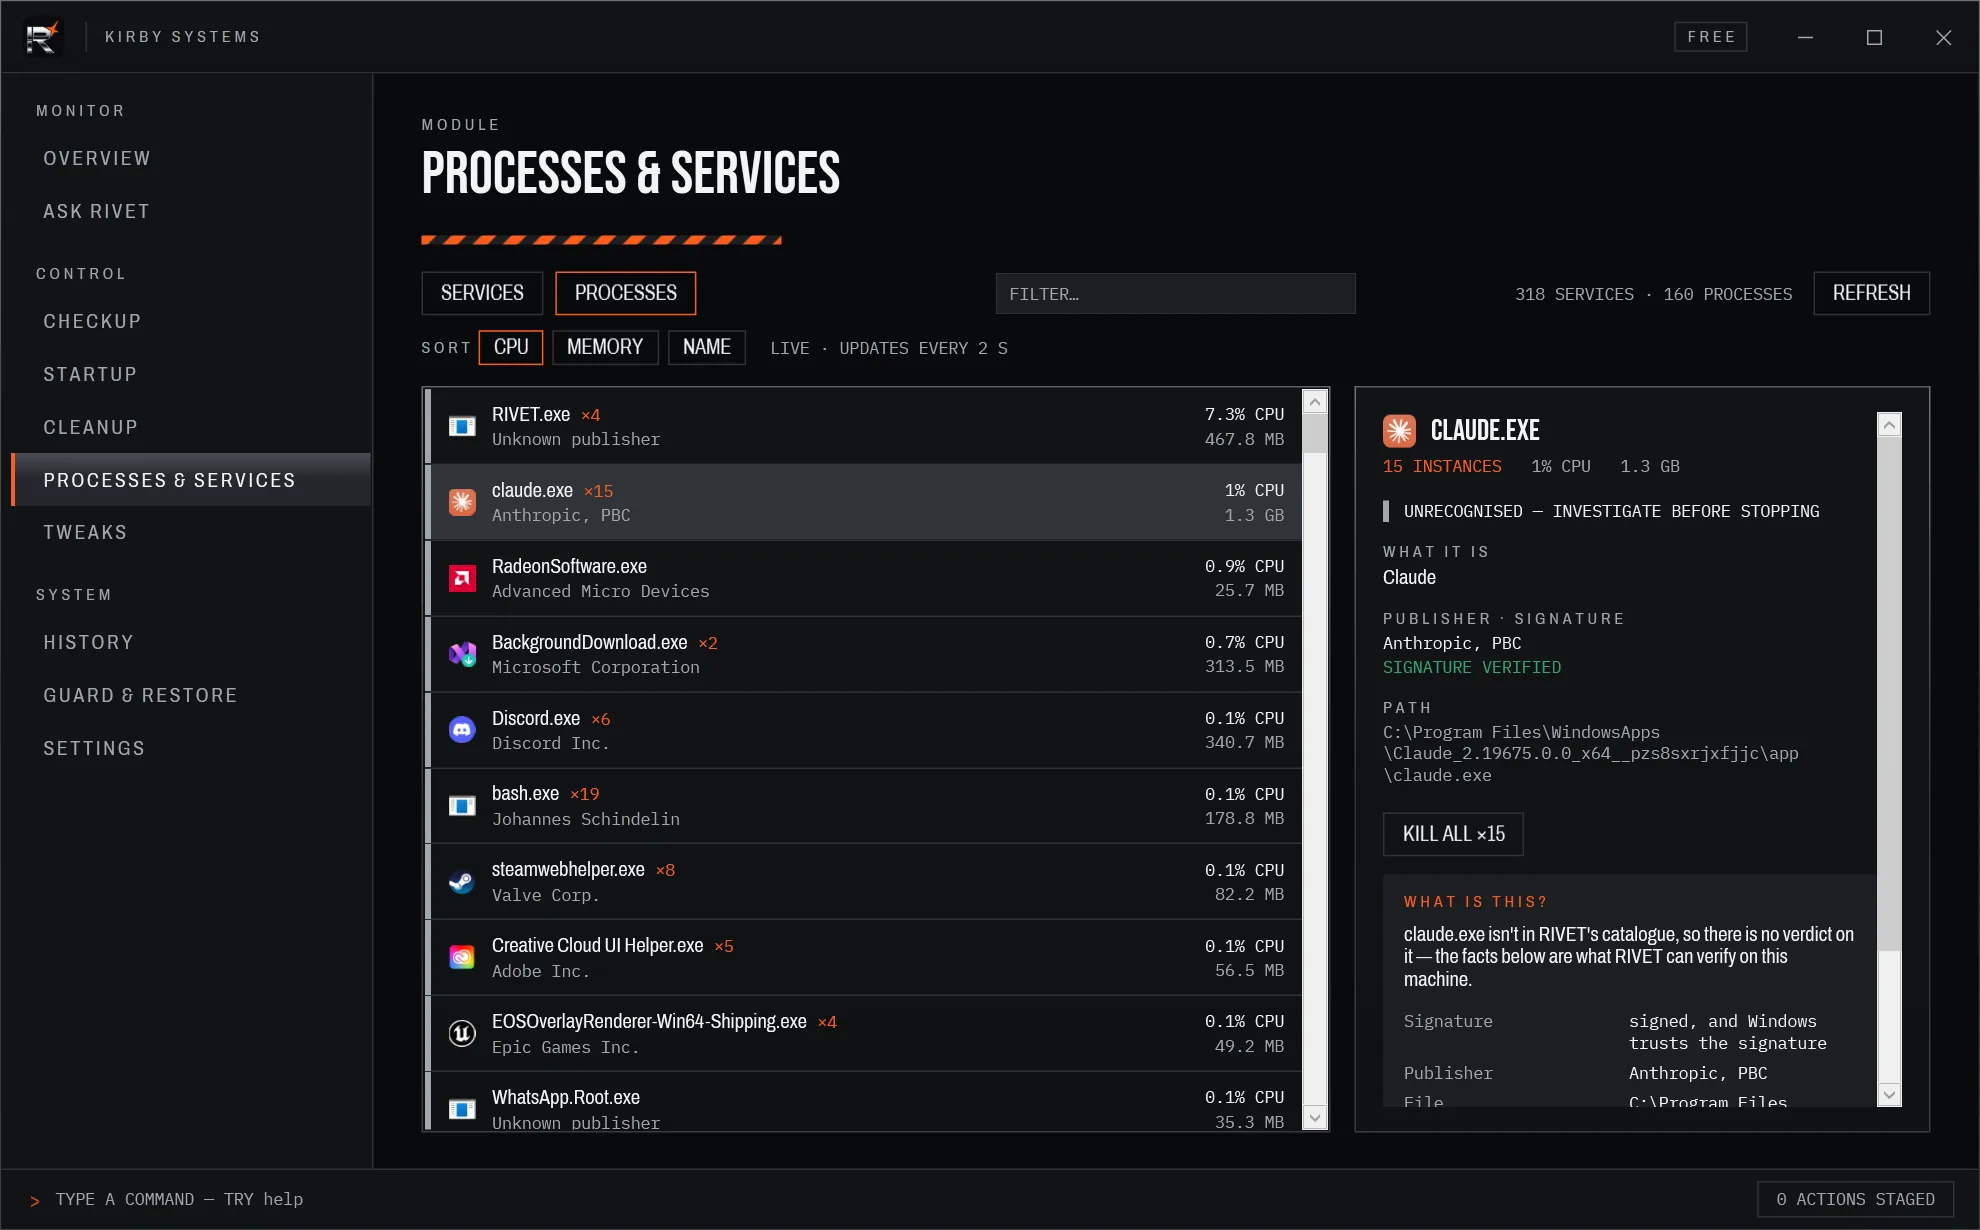Sort processes by NAME
Image resolution: width=1980 pixels, height=1230 pixels.
(707, 347)
